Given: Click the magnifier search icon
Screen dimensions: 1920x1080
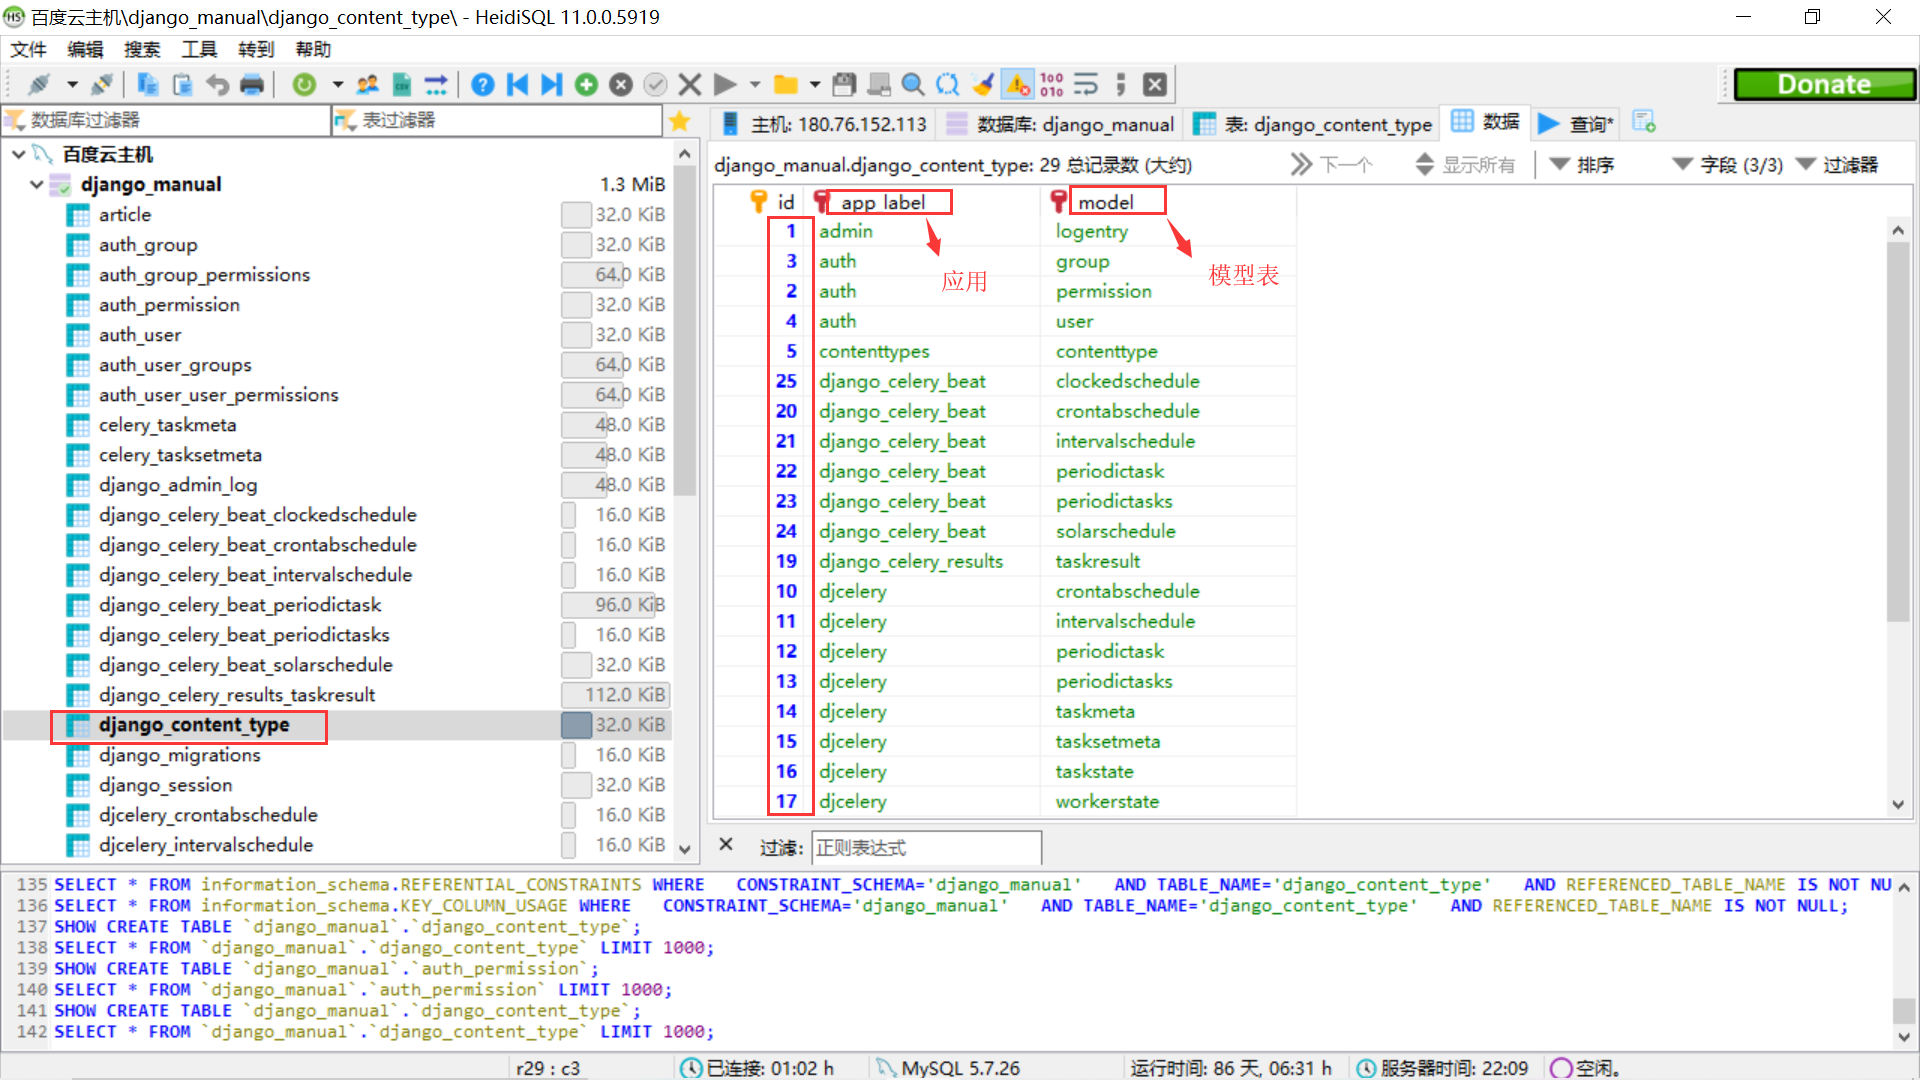Looking at the screenshot, I should coord(913,85).
